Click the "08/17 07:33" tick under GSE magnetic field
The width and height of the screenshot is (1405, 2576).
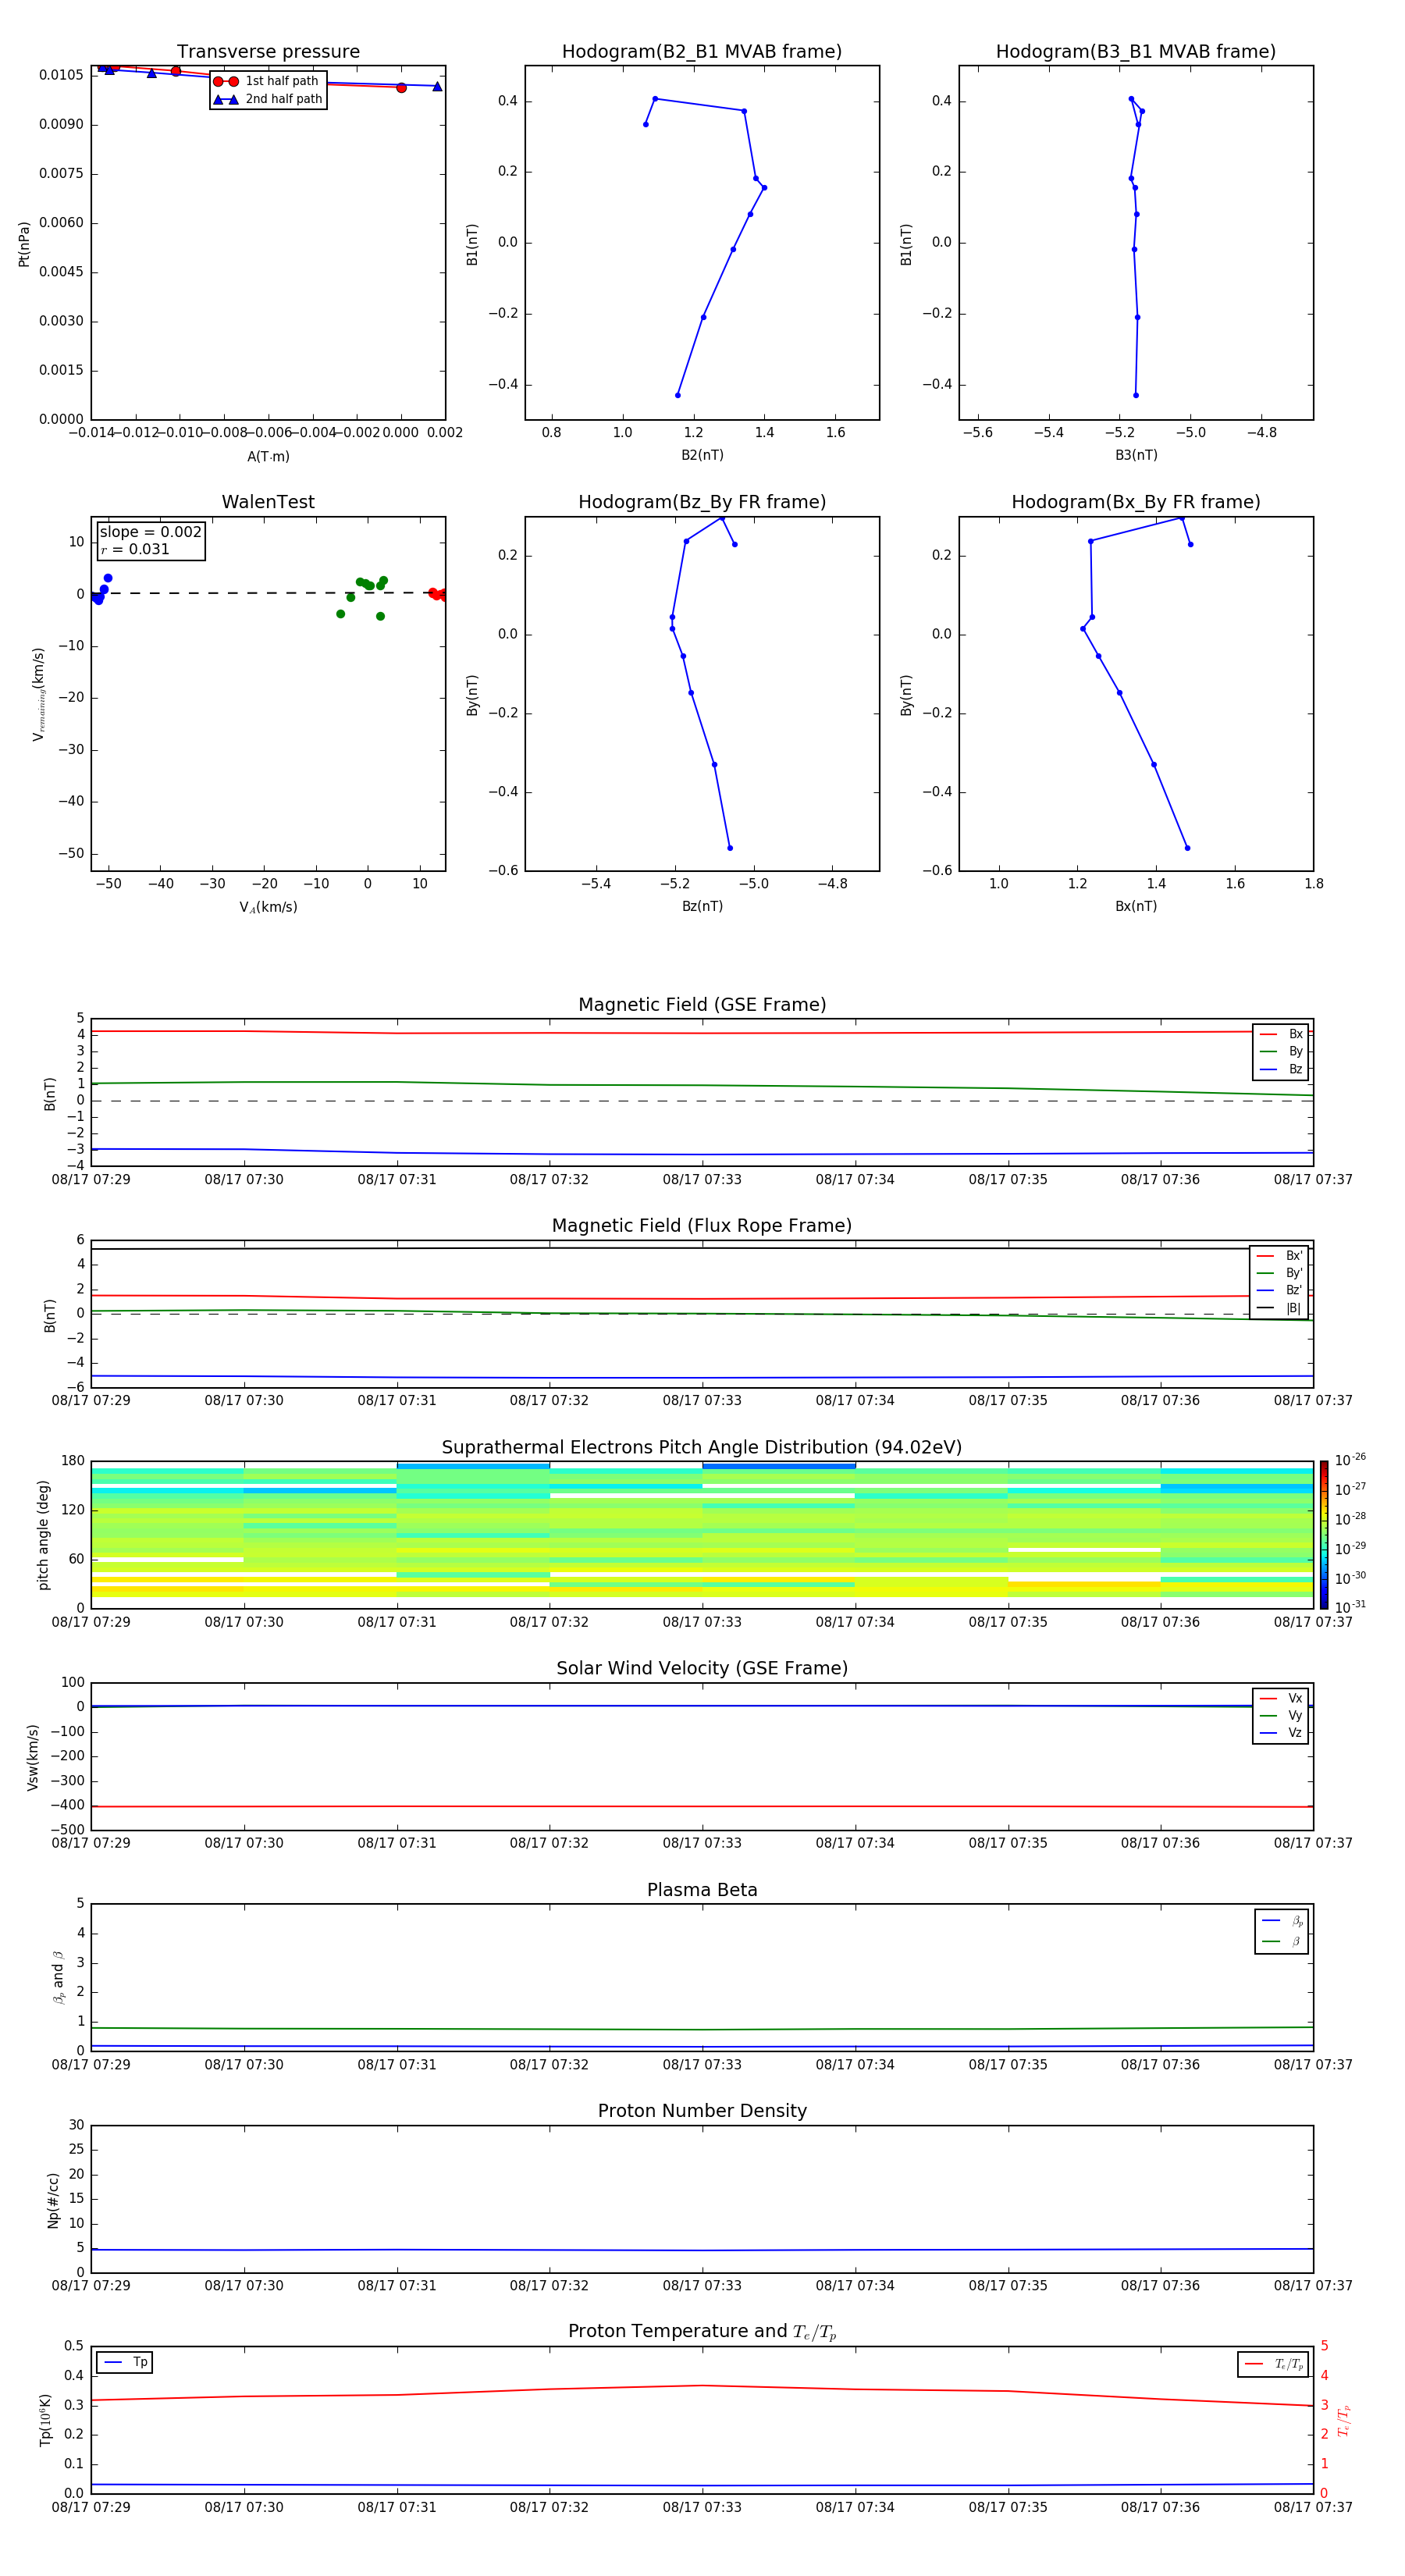click(x=702, y=1180)
